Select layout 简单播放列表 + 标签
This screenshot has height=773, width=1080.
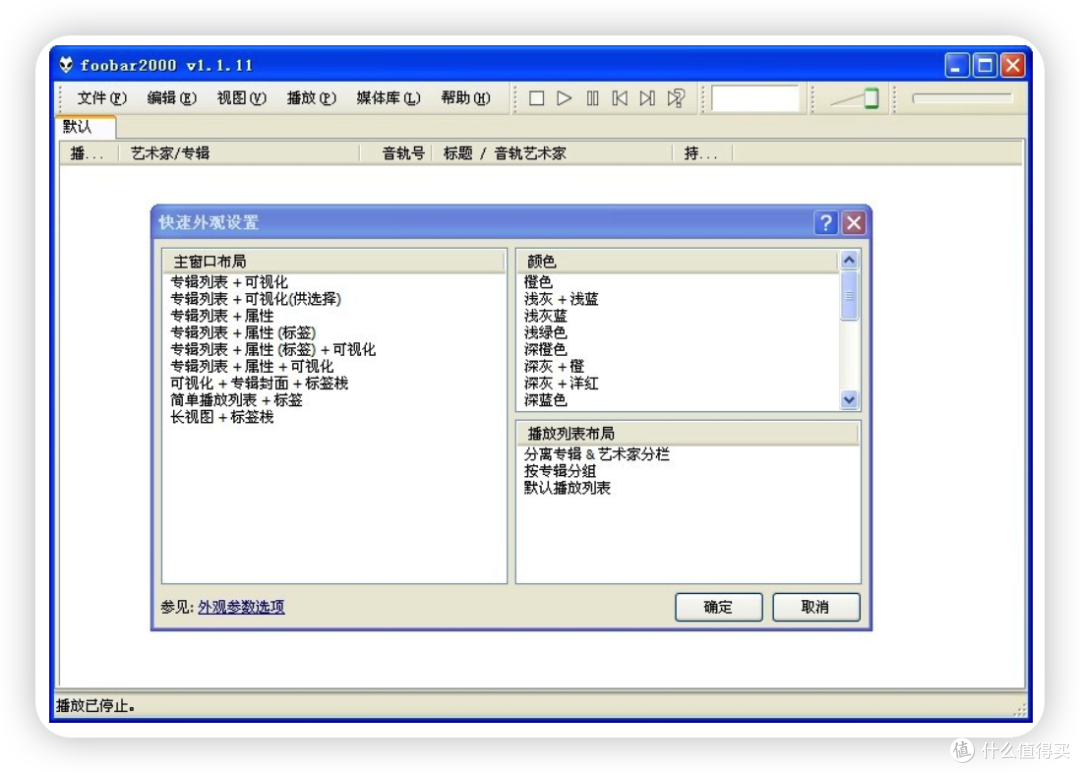[236, 400]
